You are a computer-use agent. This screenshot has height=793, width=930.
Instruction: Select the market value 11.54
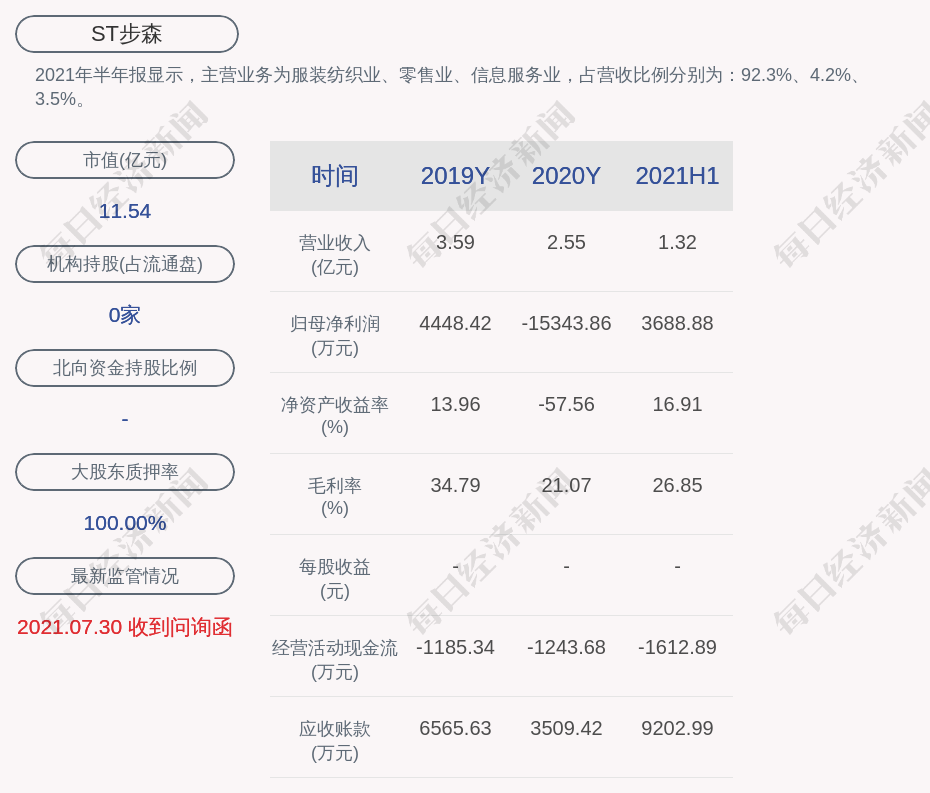(125, 211)
